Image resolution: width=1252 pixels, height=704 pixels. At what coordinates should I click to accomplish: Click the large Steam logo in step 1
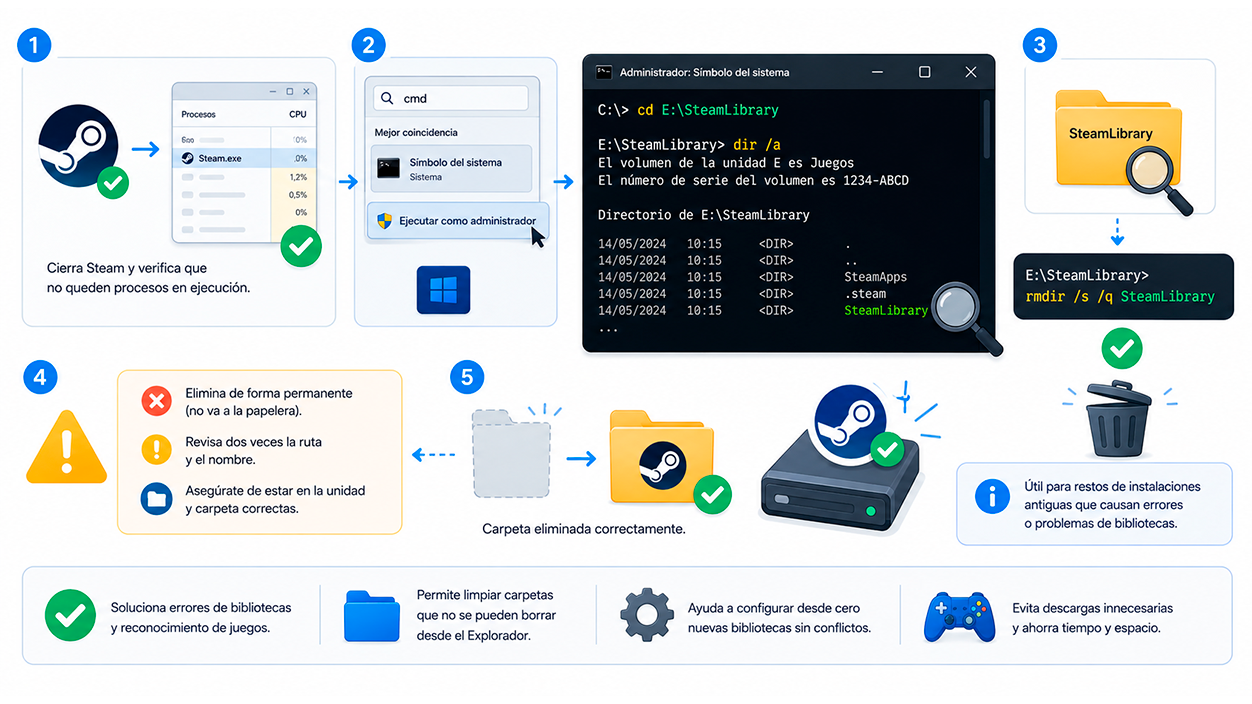78,148
